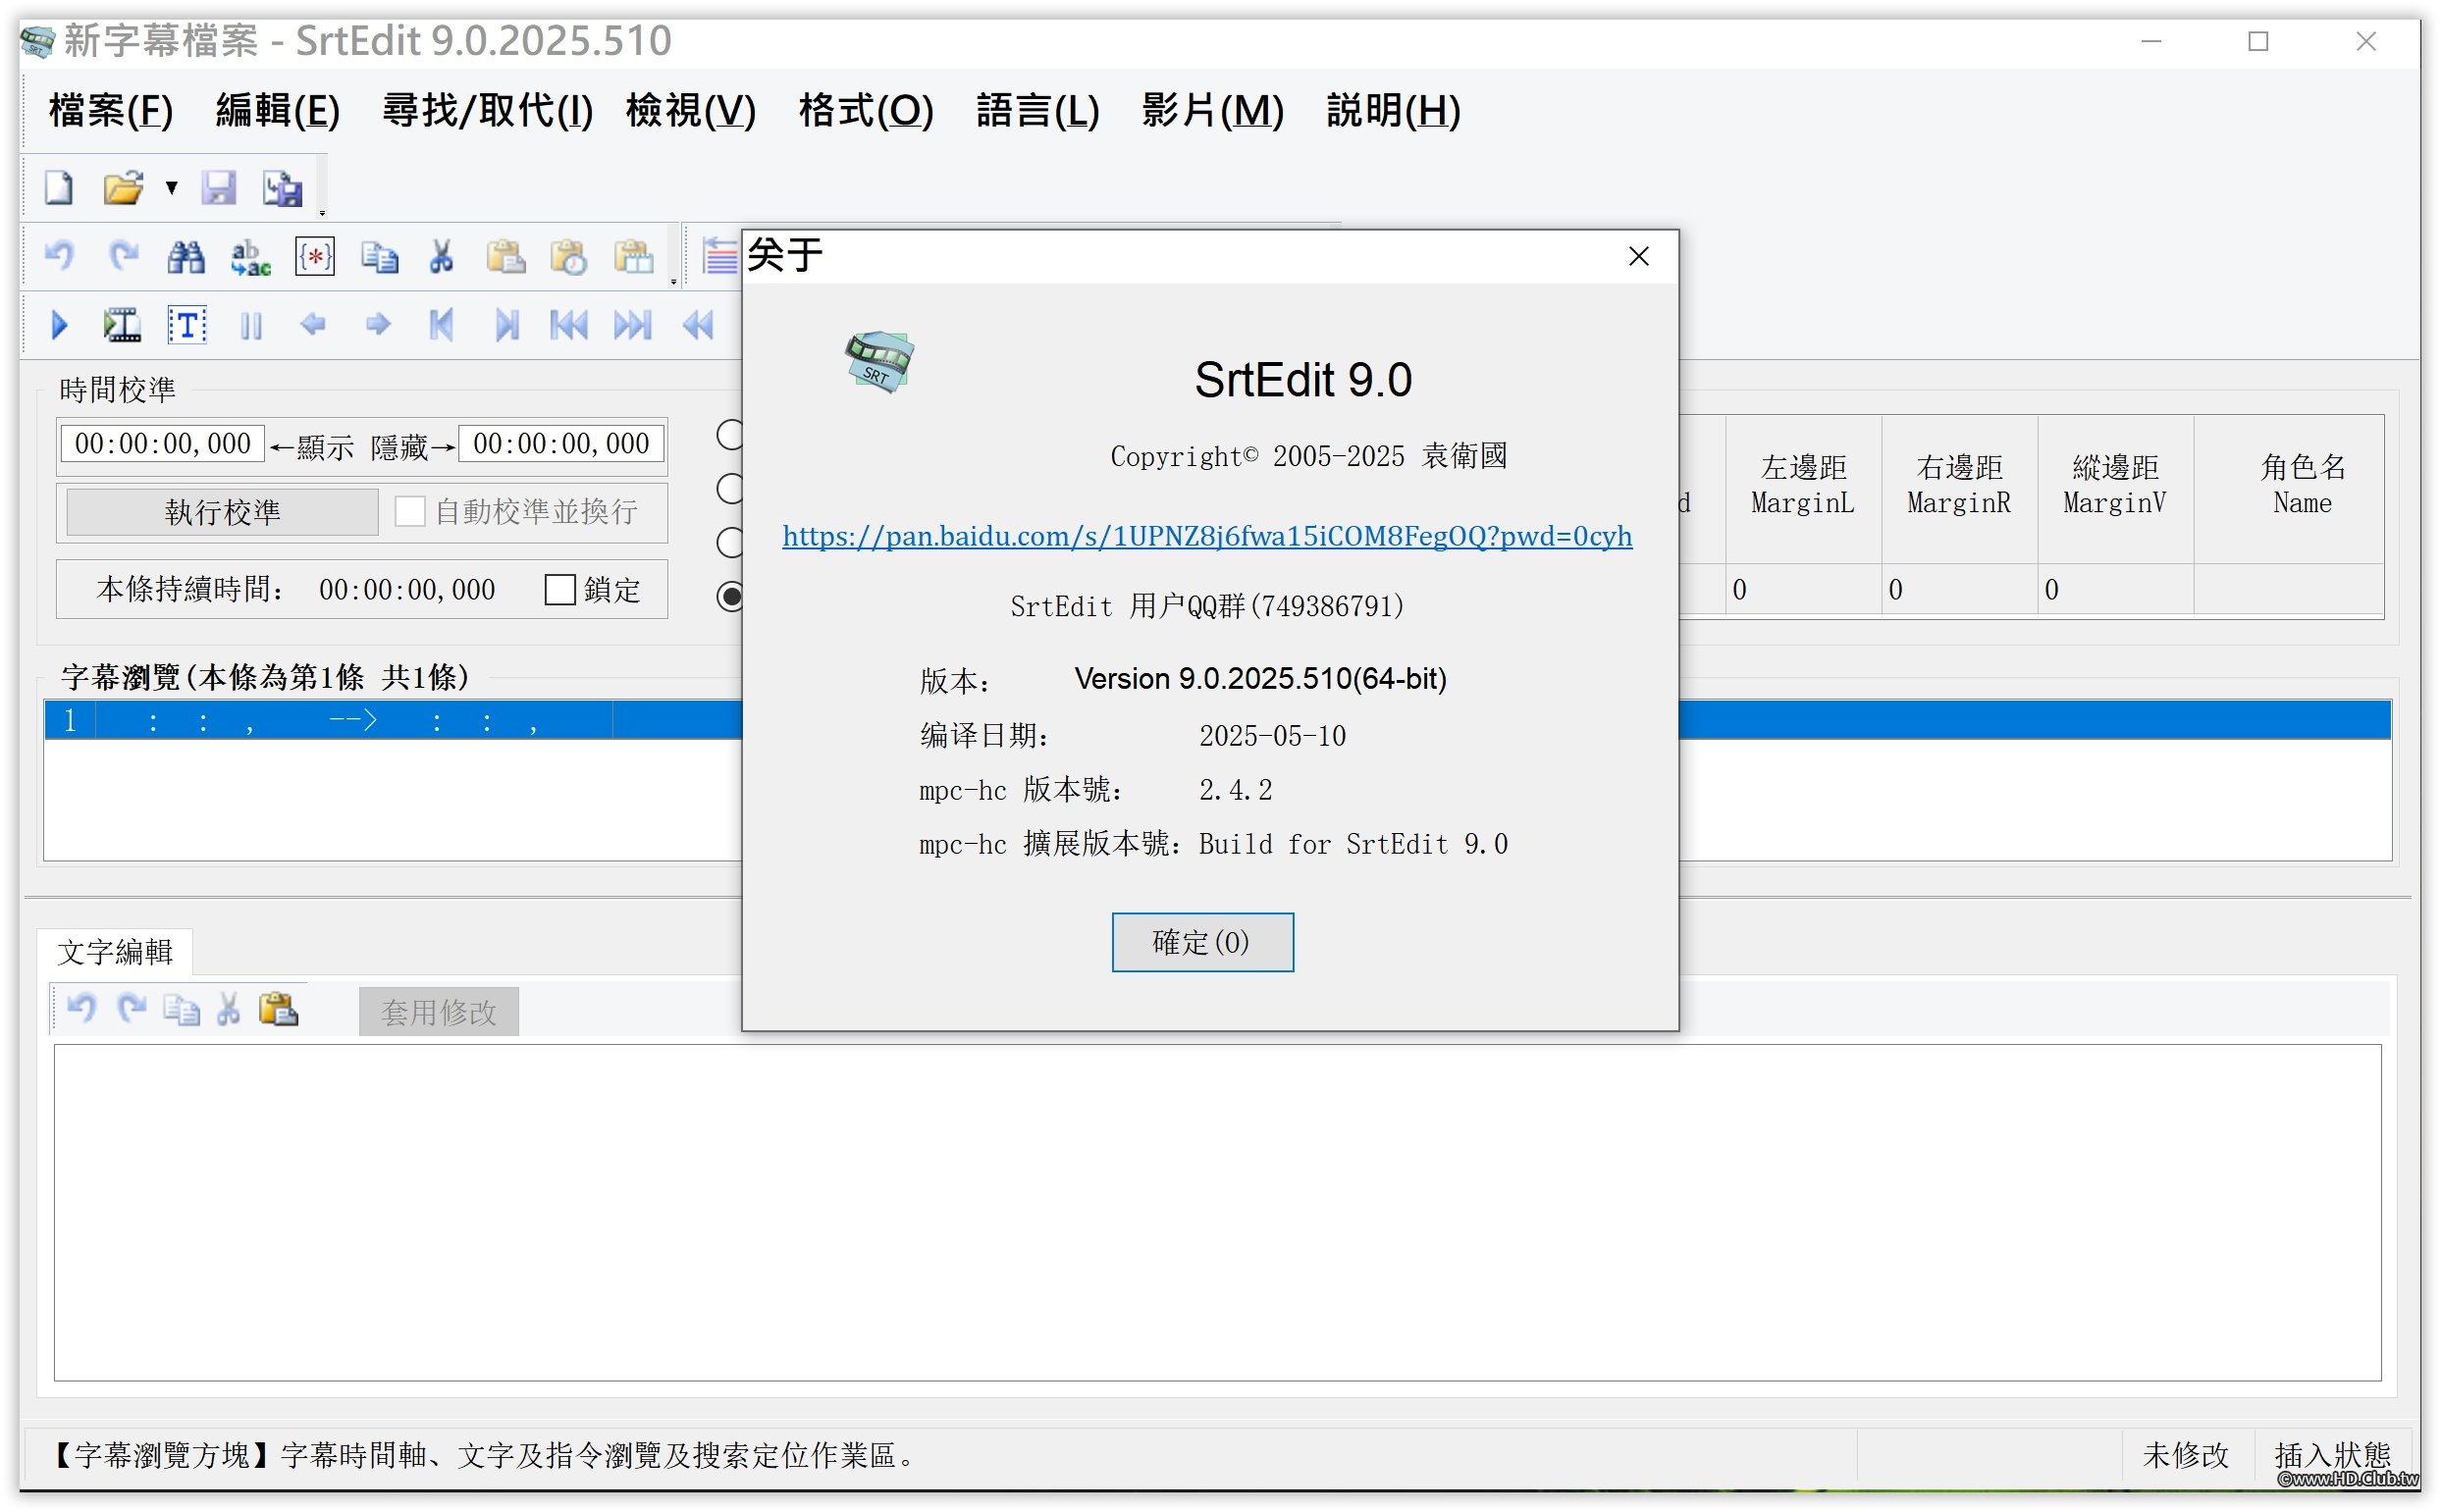Click Paste in the text editing toolbar
The image size is (2441, 1512).
(x=278, y=1010)
